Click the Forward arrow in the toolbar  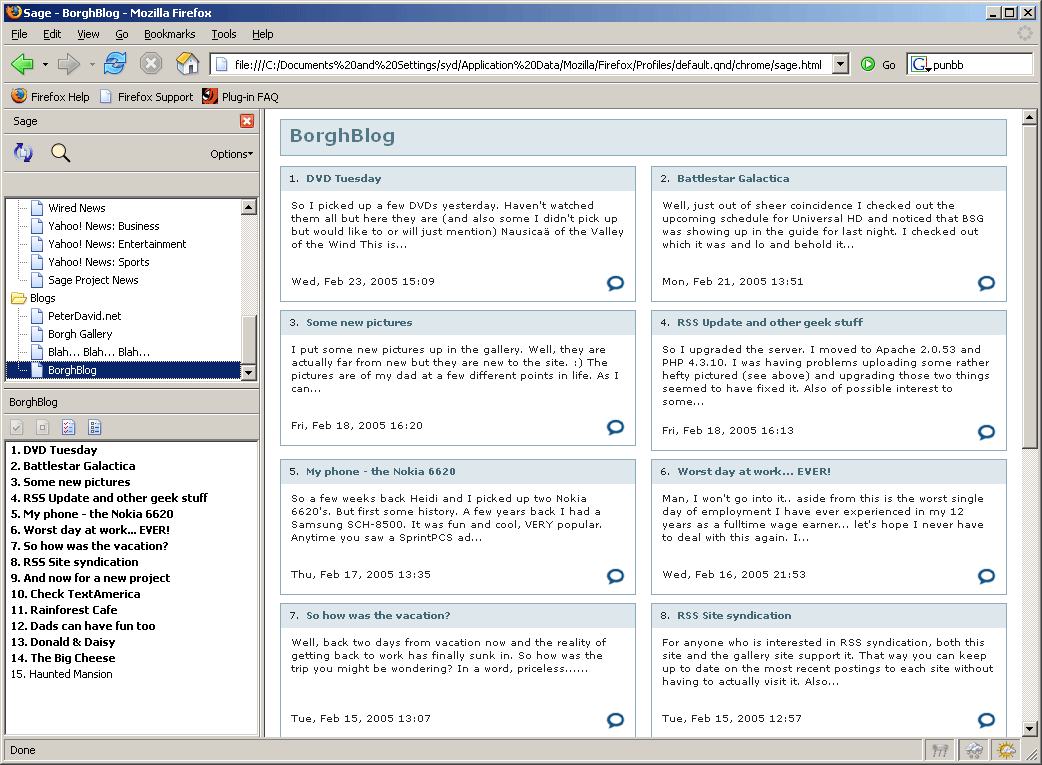pyautogui.click(x=68, y=64)
